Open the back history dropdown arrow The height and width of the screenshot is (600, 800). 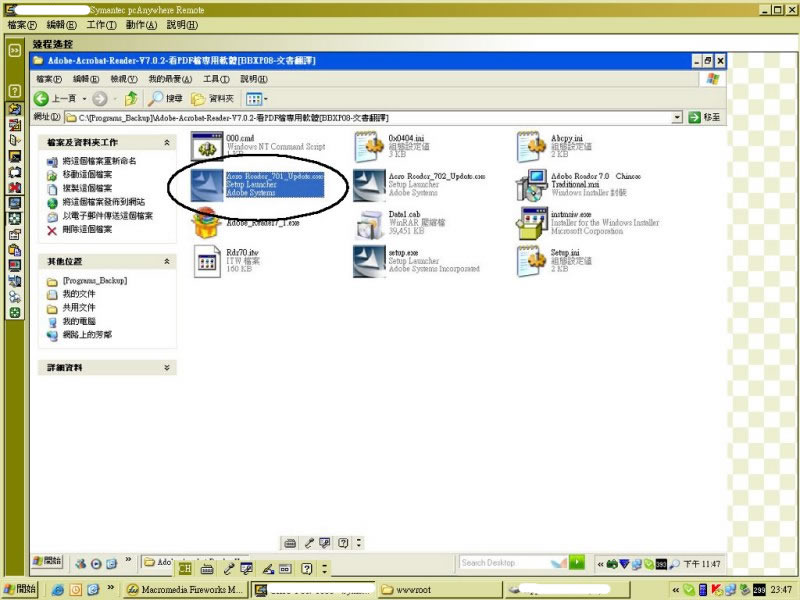pyautogui.click(x=84, y=98)
